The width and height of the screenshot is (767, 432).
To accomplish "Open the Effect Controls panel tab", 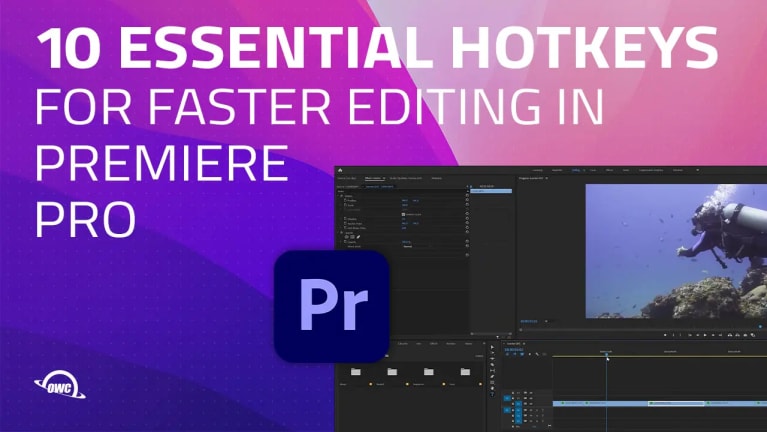I will coord(373,178).
